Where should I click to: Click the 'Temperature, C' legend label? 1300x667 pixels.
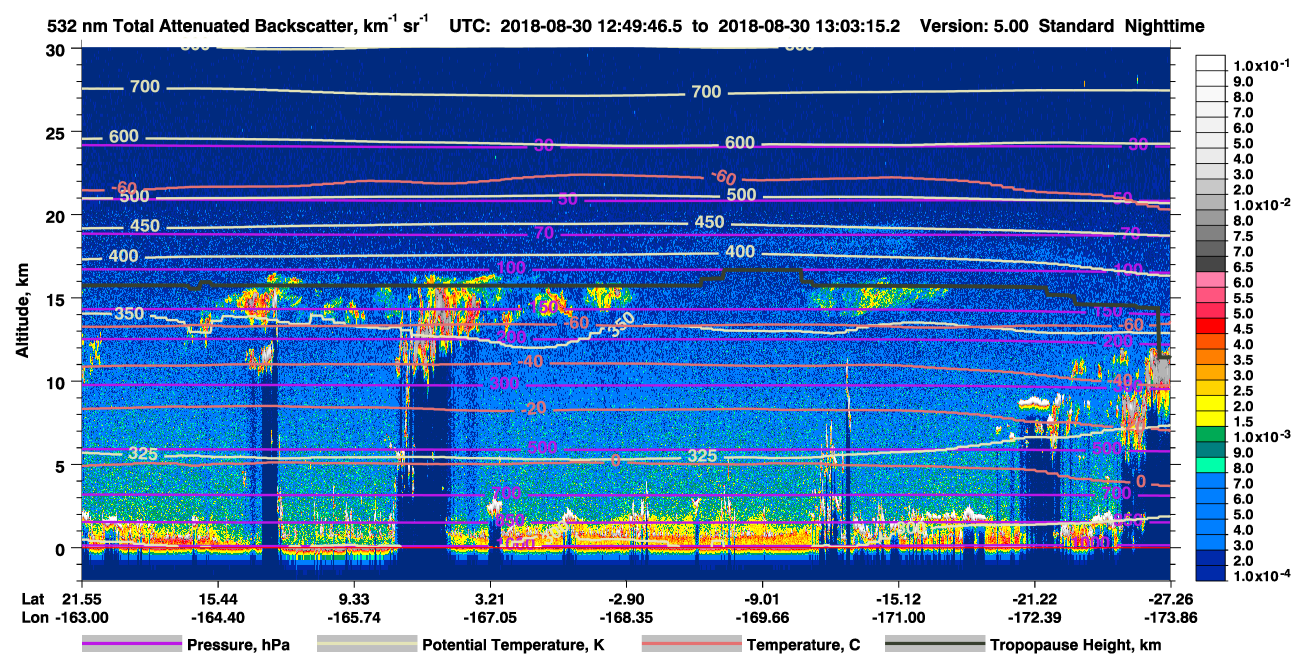pyautogui.click(x=803, y=645)
